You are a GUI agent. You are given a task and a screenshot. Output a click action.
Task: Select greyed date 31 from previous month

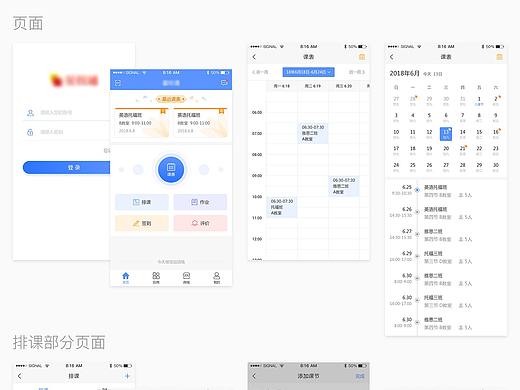coord(463,100)
